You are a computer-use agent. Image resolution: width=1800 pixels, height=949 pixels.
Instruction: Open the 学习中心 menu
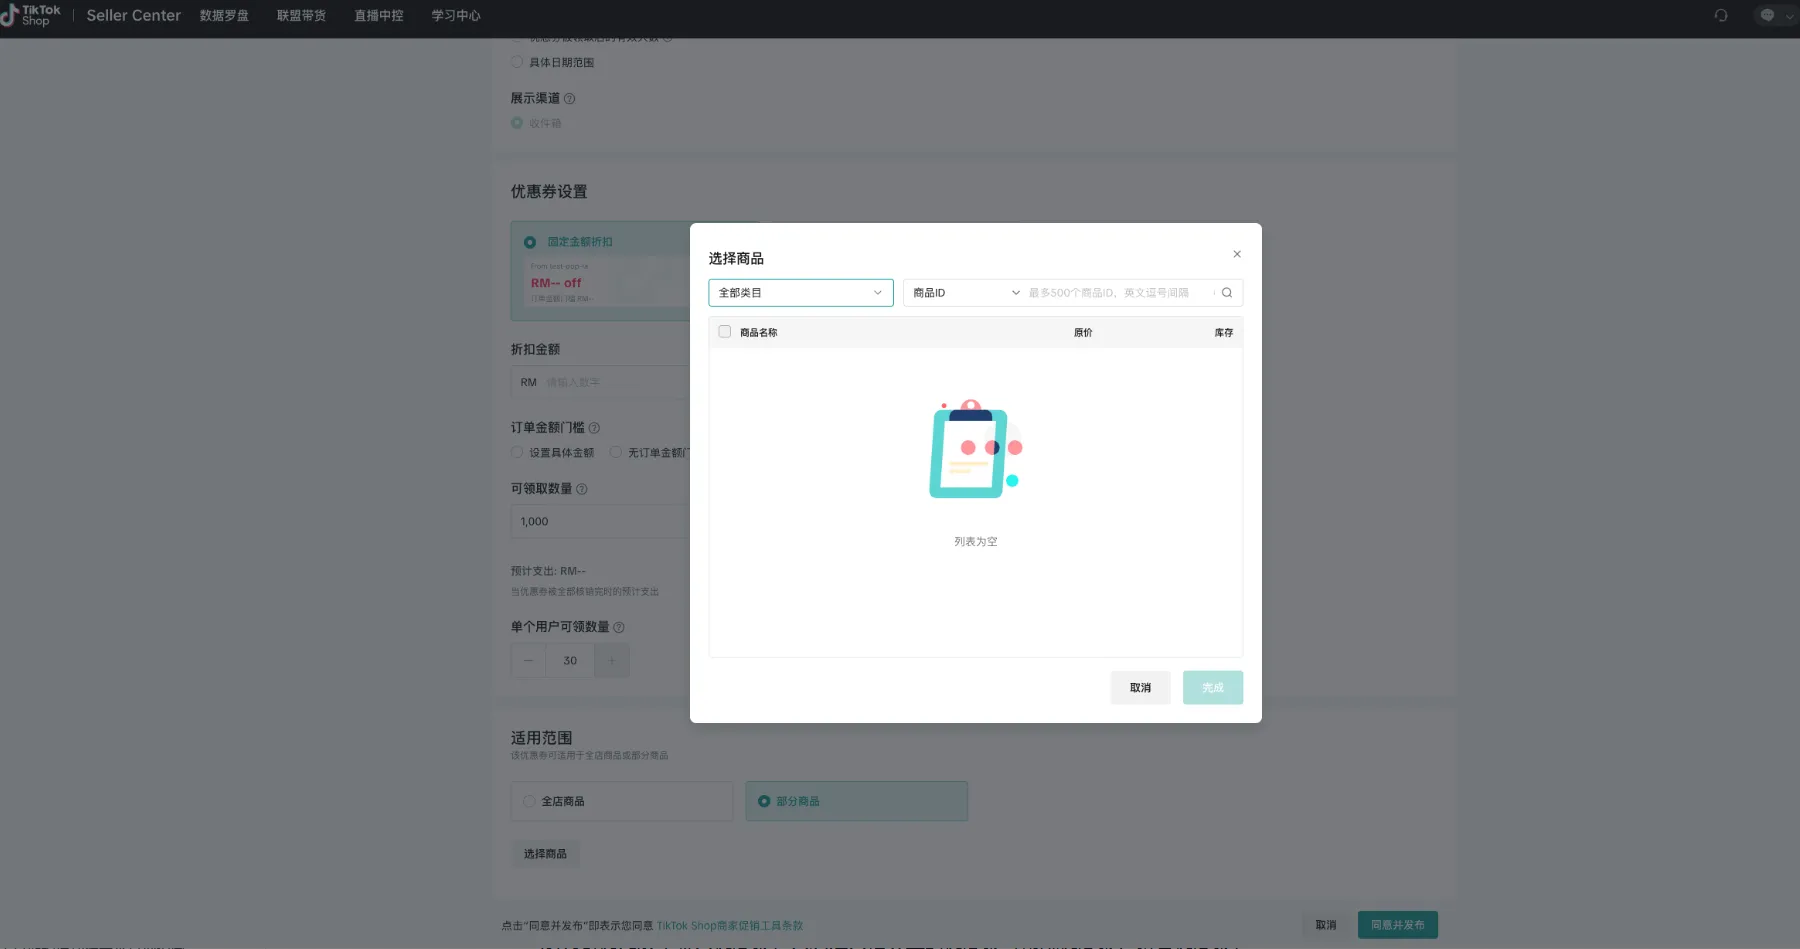point(456,16)
